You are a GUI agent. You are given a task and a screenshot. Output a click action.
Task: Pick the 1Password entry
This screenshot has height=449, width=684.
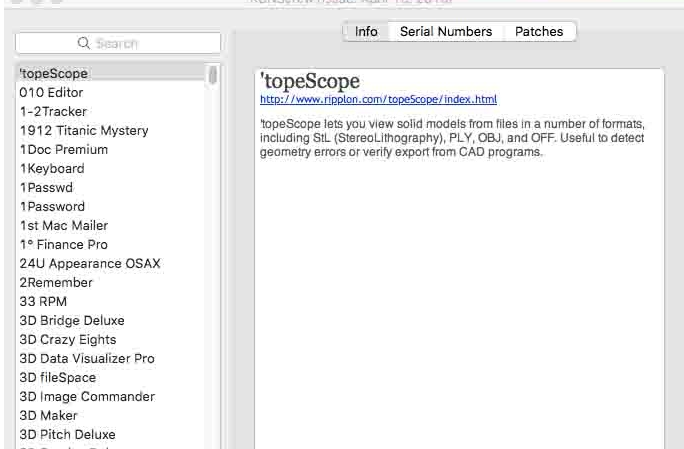[x=111, y=206]
